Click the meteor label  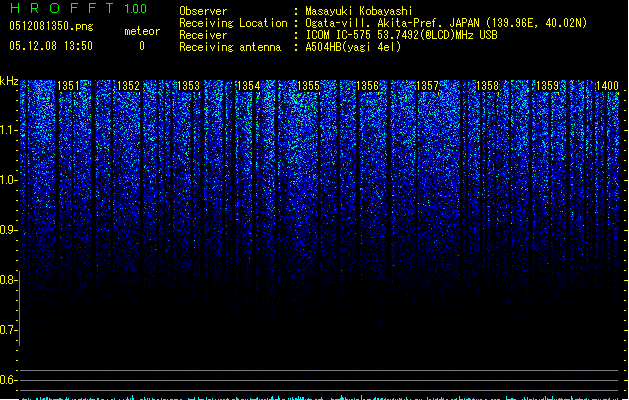pos(142,31)
